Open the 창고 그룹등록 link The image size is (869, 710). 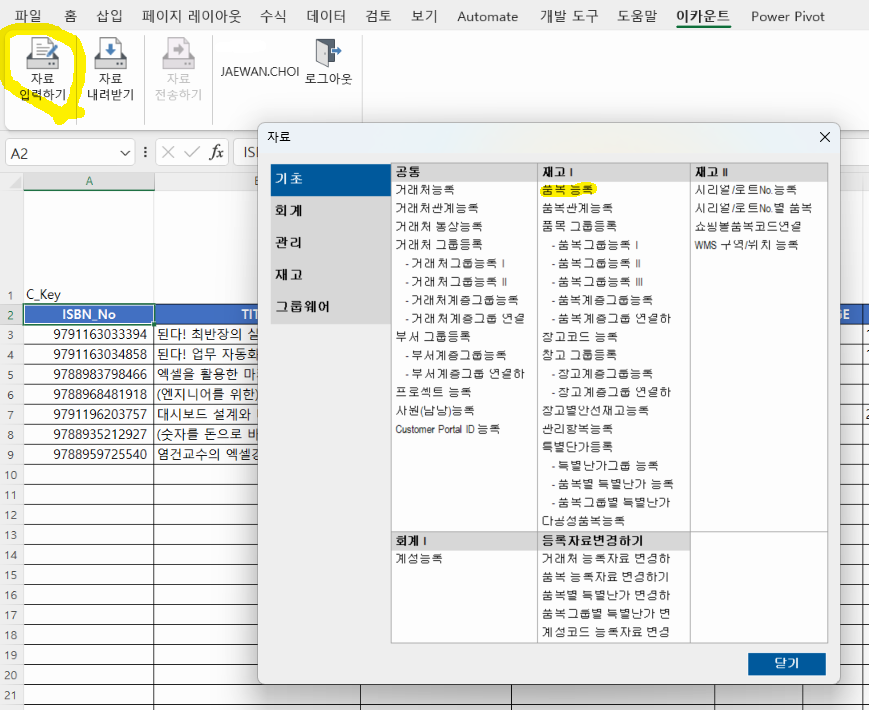(579, 355)
